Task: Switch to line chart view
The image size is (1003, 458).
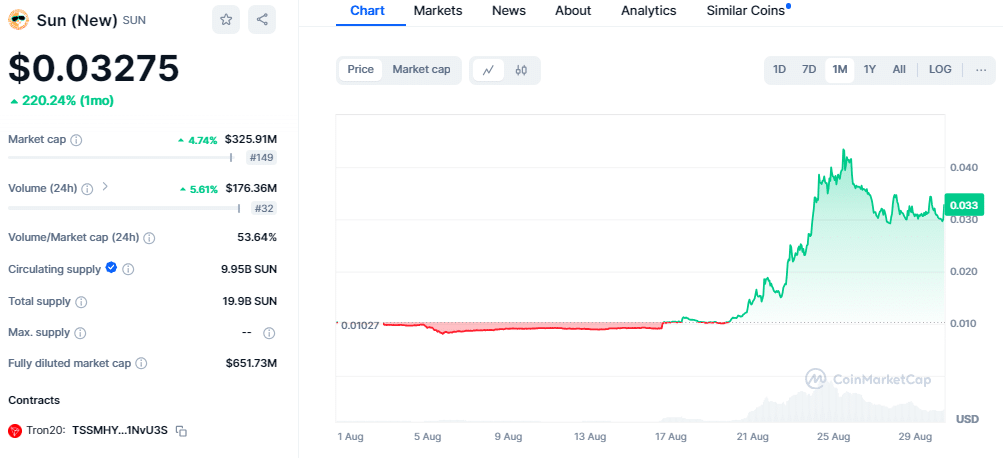Action: pyautogui.click(x=488, y=70)
